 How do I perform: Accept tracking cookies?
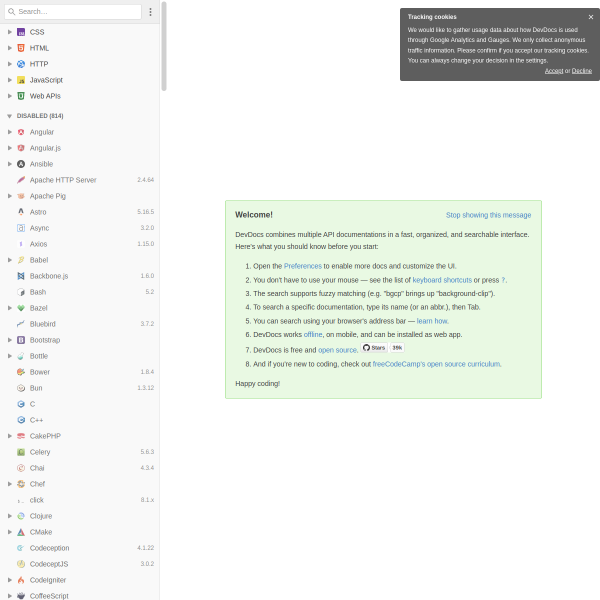point(554,71)
